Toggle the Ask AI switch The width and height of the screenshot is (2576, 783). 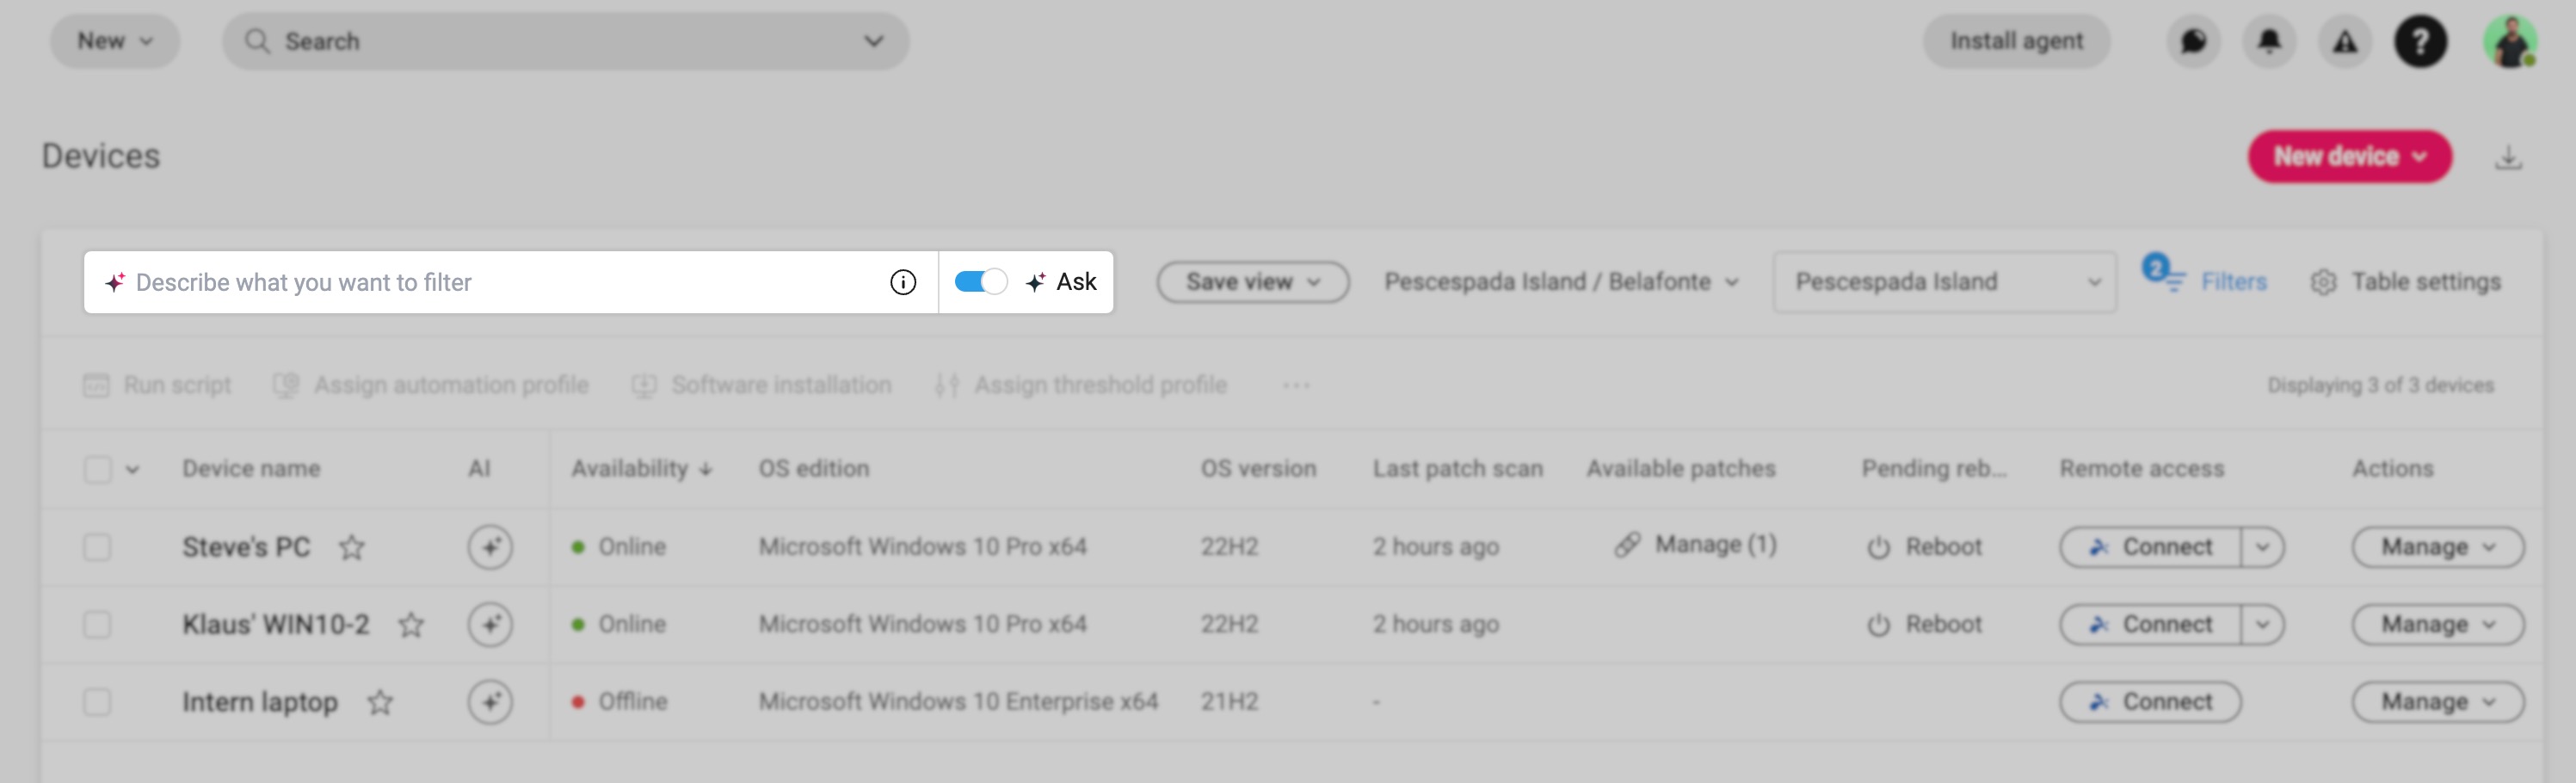pos(980,282)
